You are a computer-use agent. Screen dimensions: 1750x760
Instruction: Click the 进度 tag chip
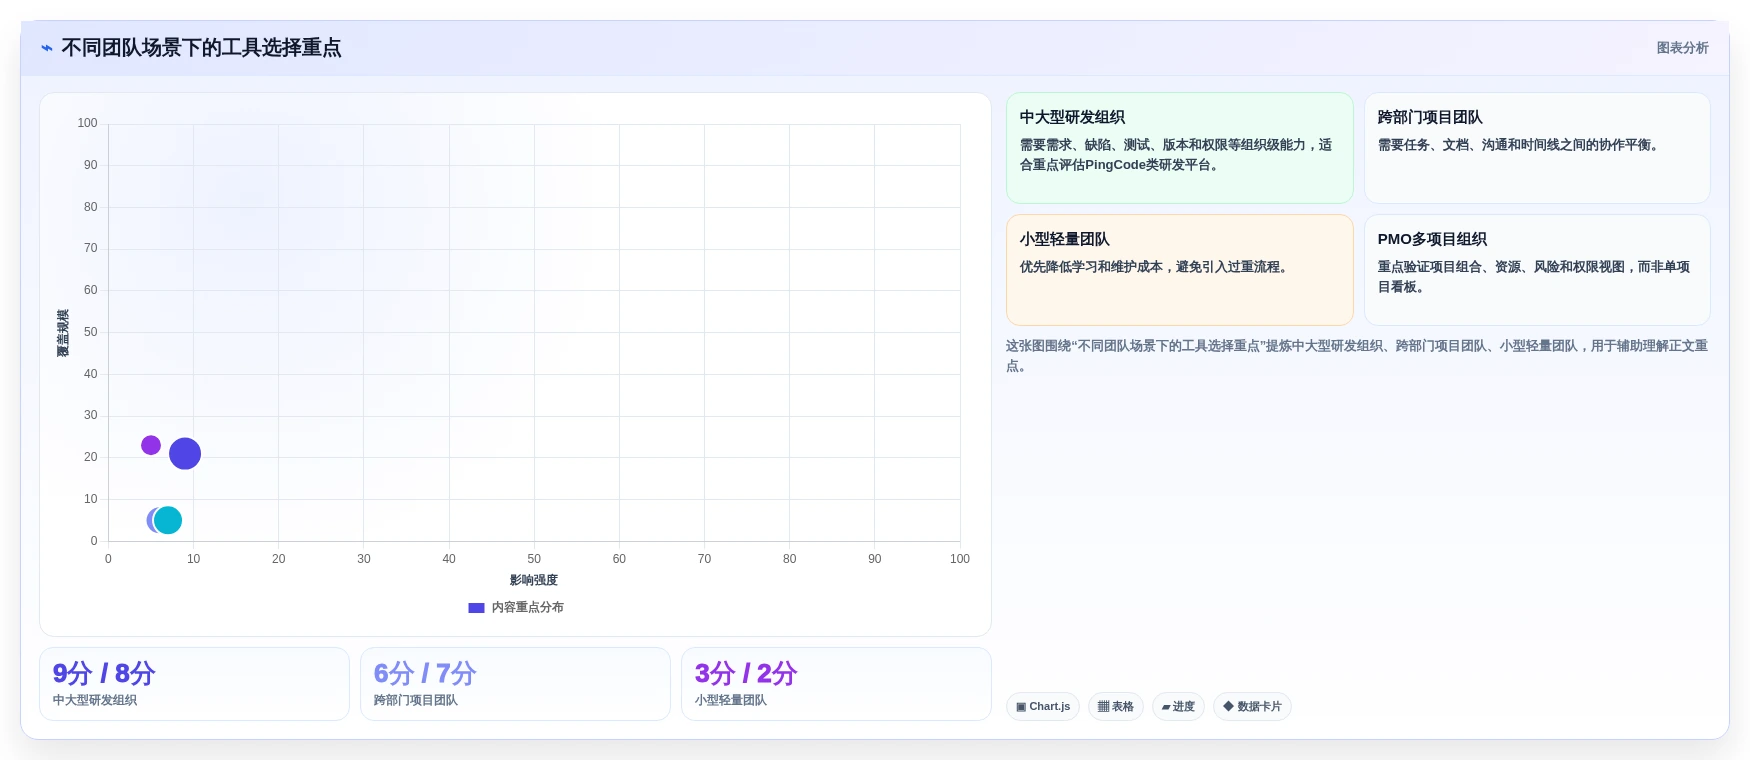point(1178,706)
